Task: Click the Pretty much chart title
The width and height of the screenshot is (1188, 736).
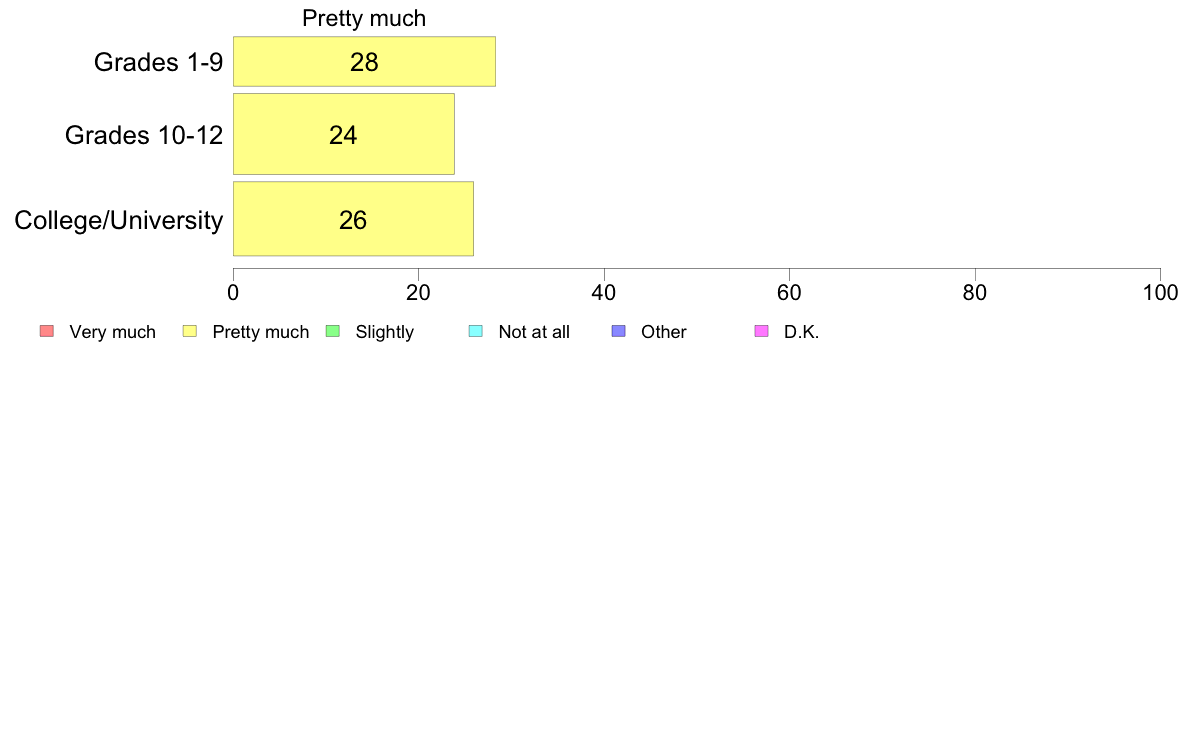Action: tap(364, 19)
